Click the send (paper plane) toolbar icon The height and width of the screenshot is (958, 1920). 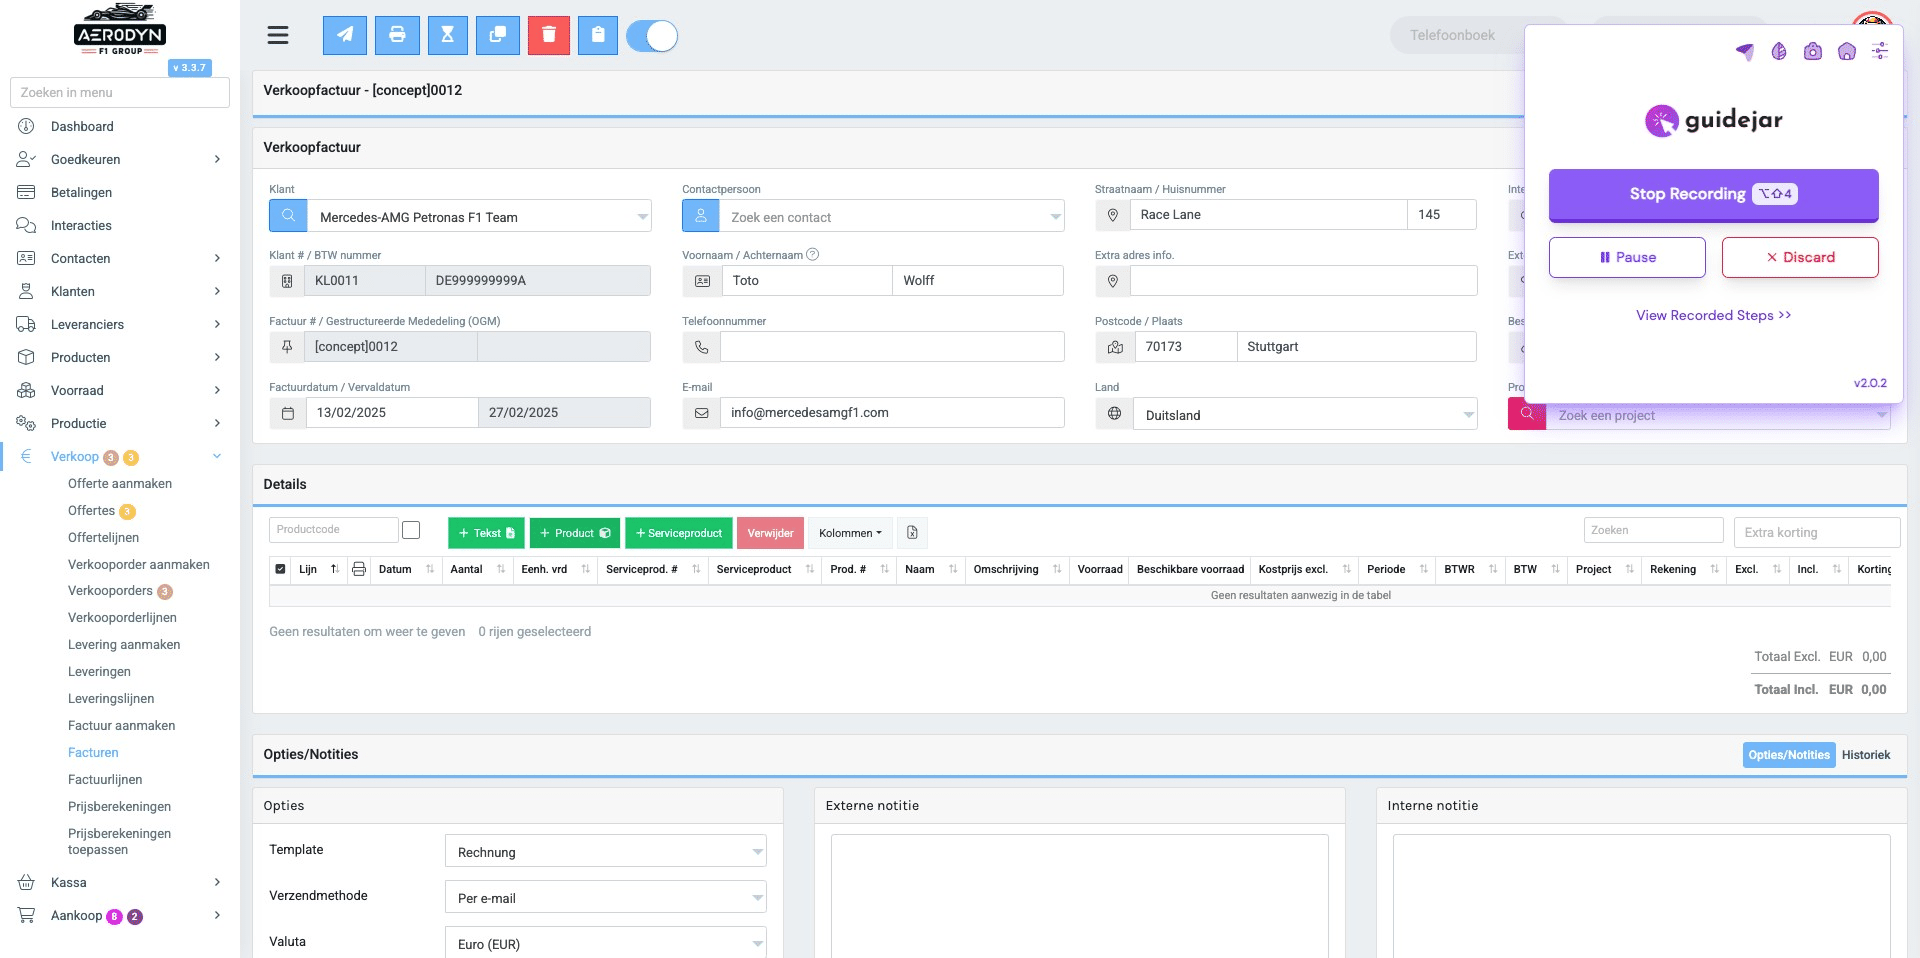coord(345,35)
